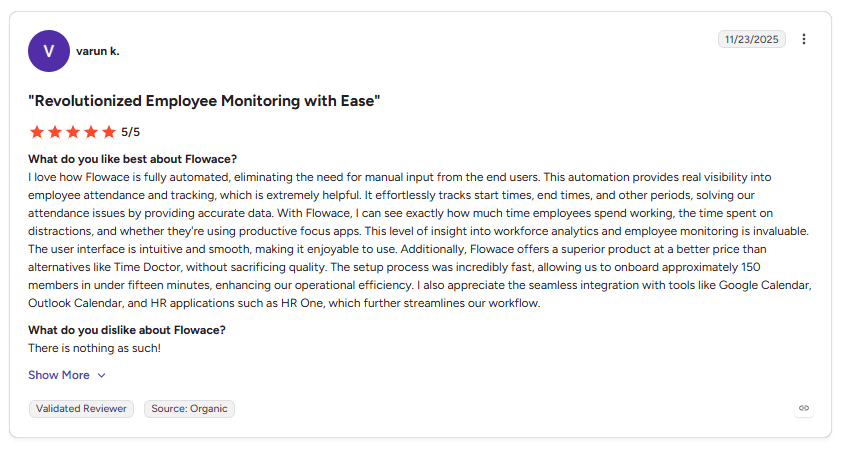Click the fourth star in the rating
Screen dimensions: 844x451
coord(91,132)
